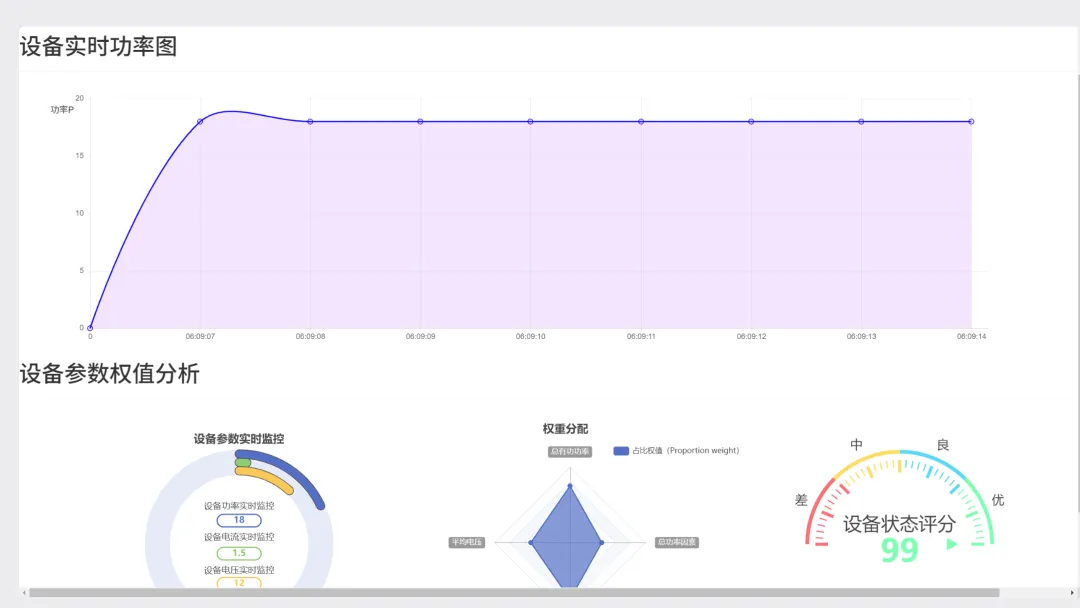
Task: Click the 设备电流实时监控 label
Action: 239,537
